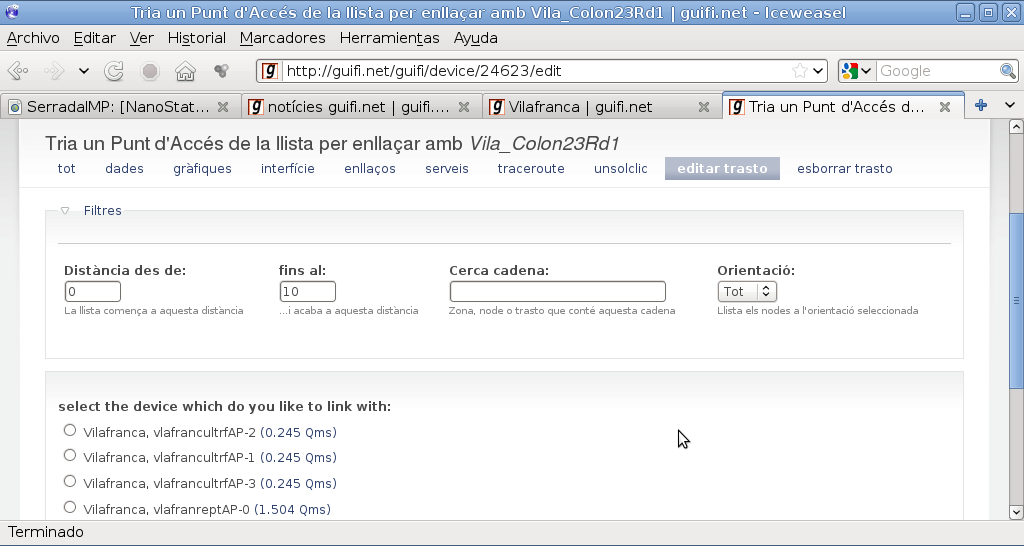Select the vlafrancultrfAP-1 radio button

coord(70,456)
